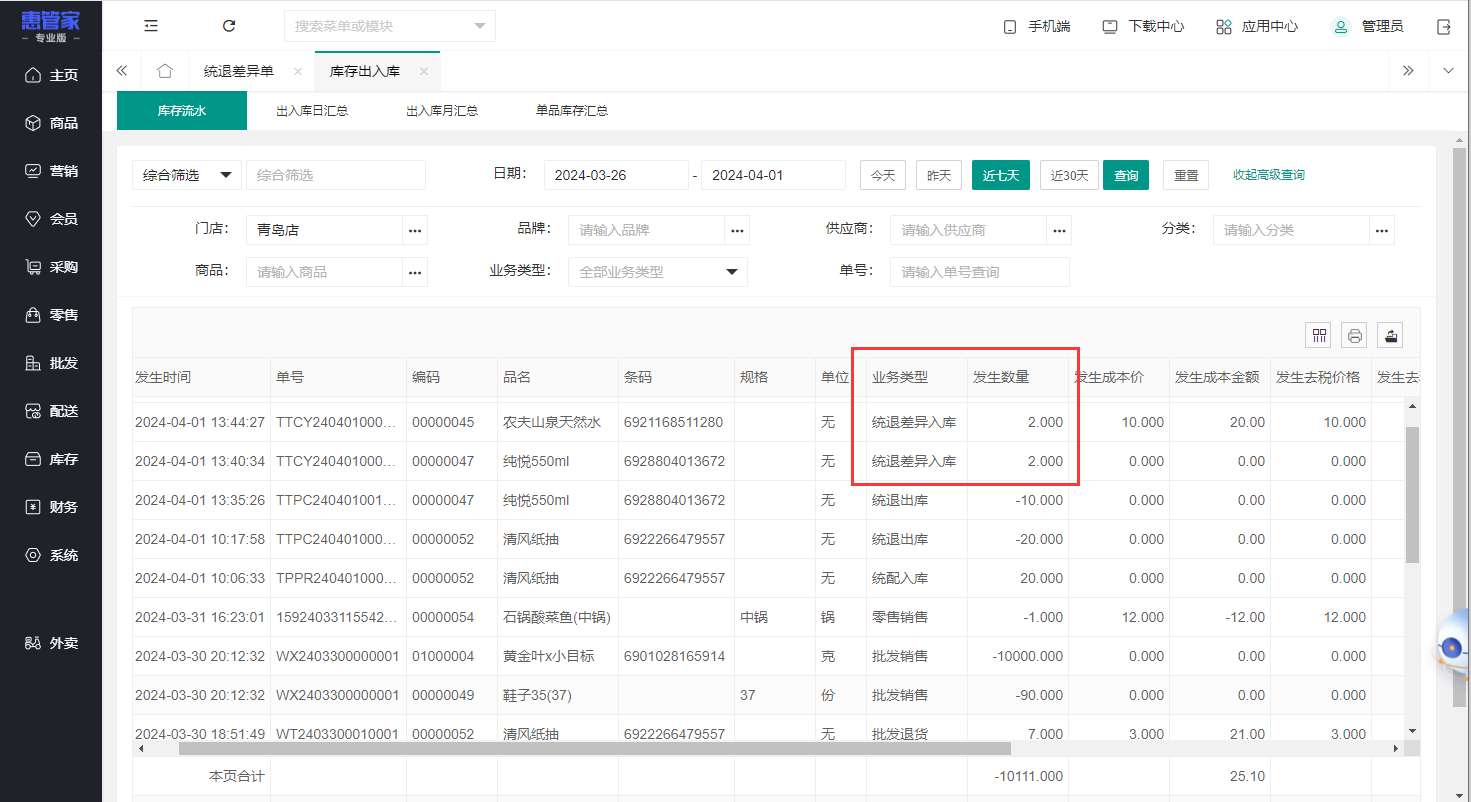Switch to 出入库日汇总 tab

[312, 111]
